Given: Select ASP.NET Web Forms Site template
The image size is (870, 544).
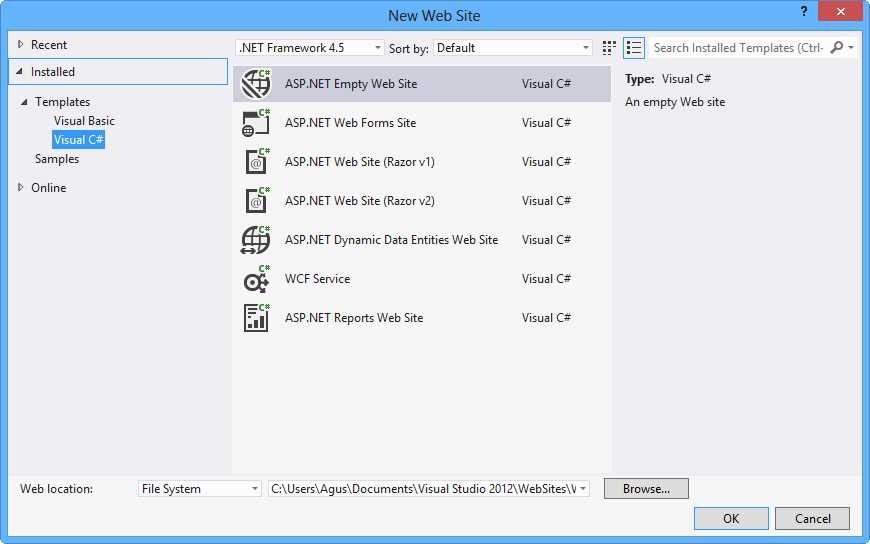Looking at the screenshot, I should [422, 123].
